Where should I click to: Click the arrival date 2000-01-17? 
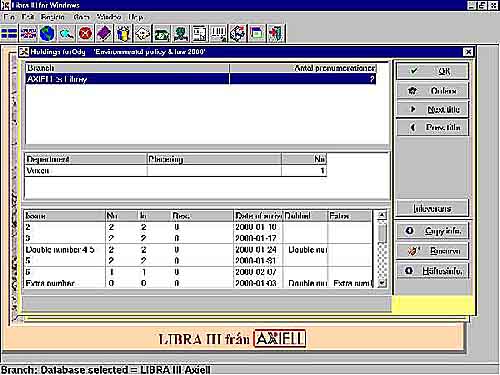(256, 238)
